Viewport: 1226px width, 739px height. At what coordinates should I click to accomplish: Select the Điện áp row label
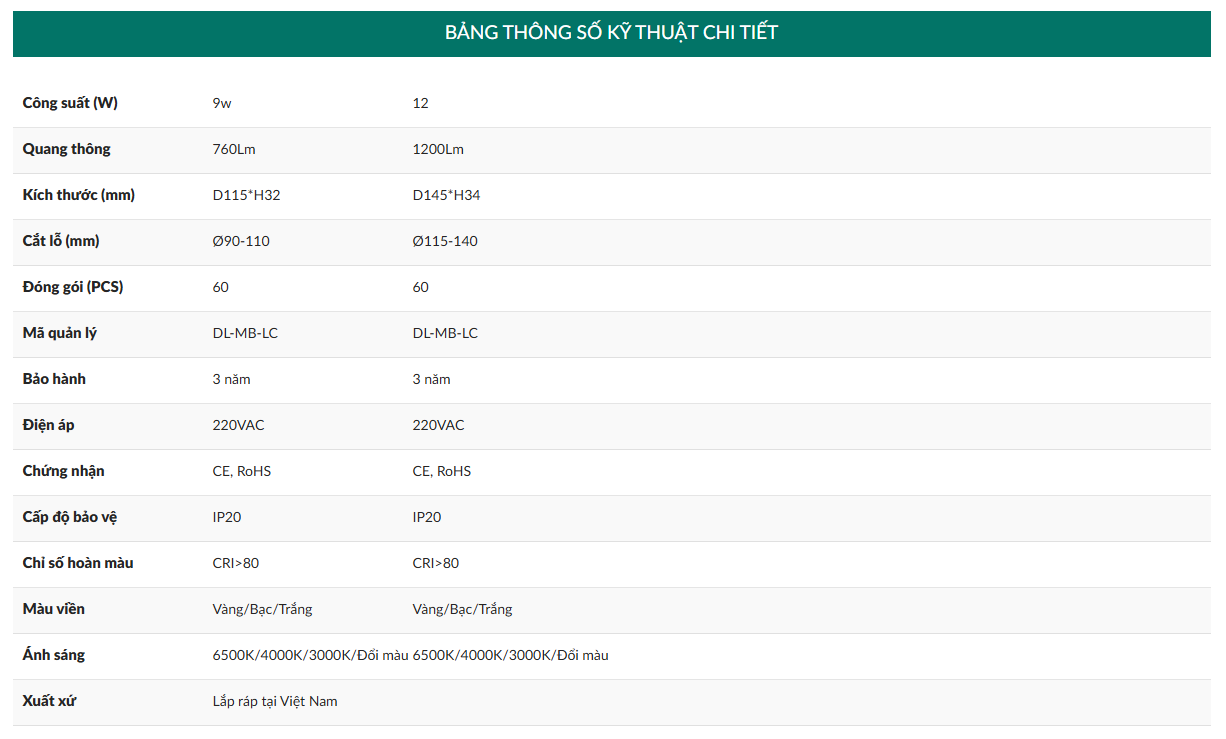tap(48, 425)
